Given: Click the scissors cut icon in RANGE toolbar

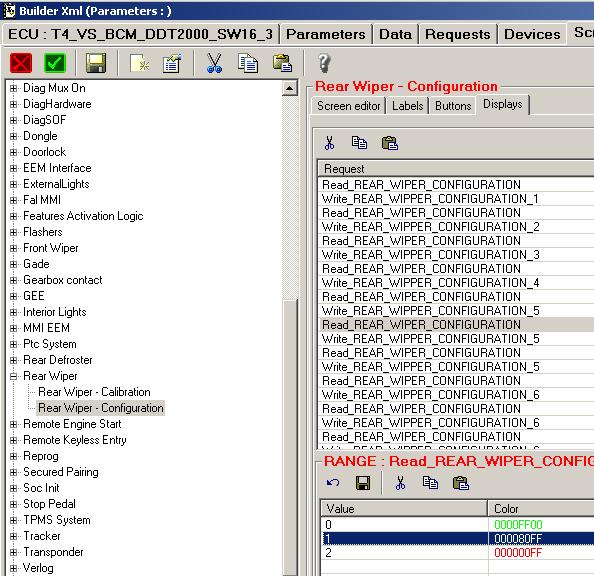Looking at the screenshot, I should [x=400, y=483].
